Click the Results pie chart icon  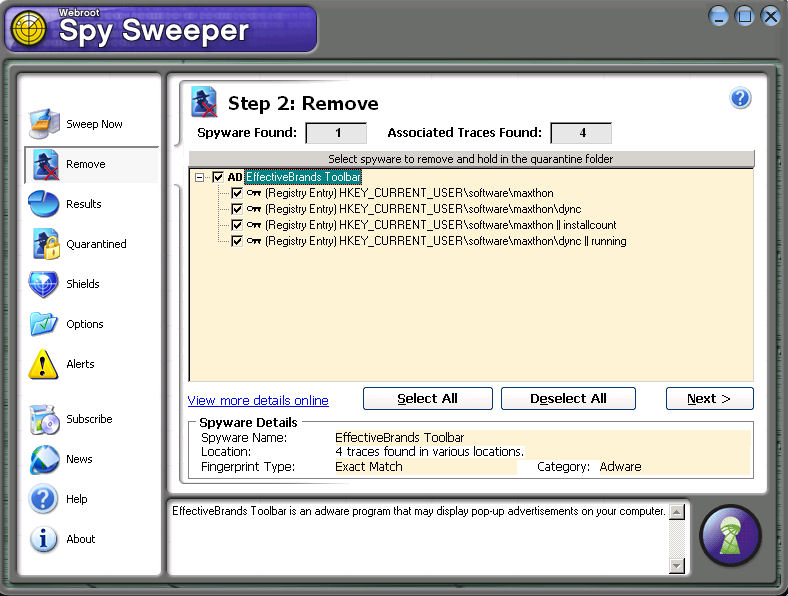[44, 204]
